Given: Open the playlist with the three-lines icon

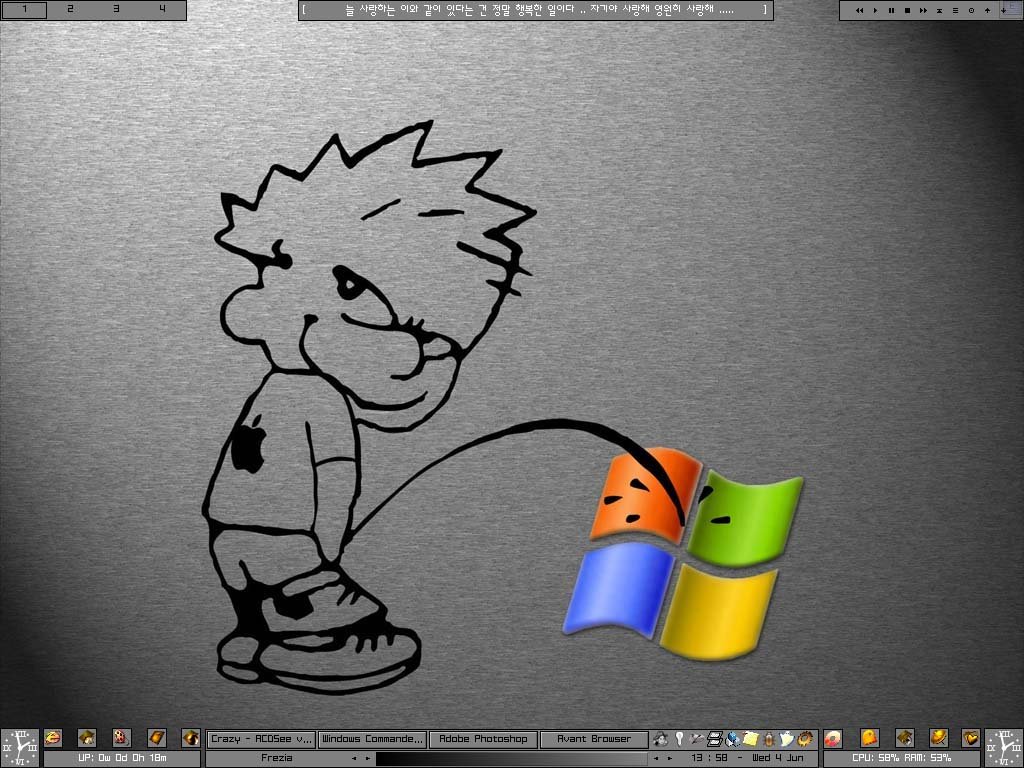Looking at the screenshot, I should click(955, 10).
